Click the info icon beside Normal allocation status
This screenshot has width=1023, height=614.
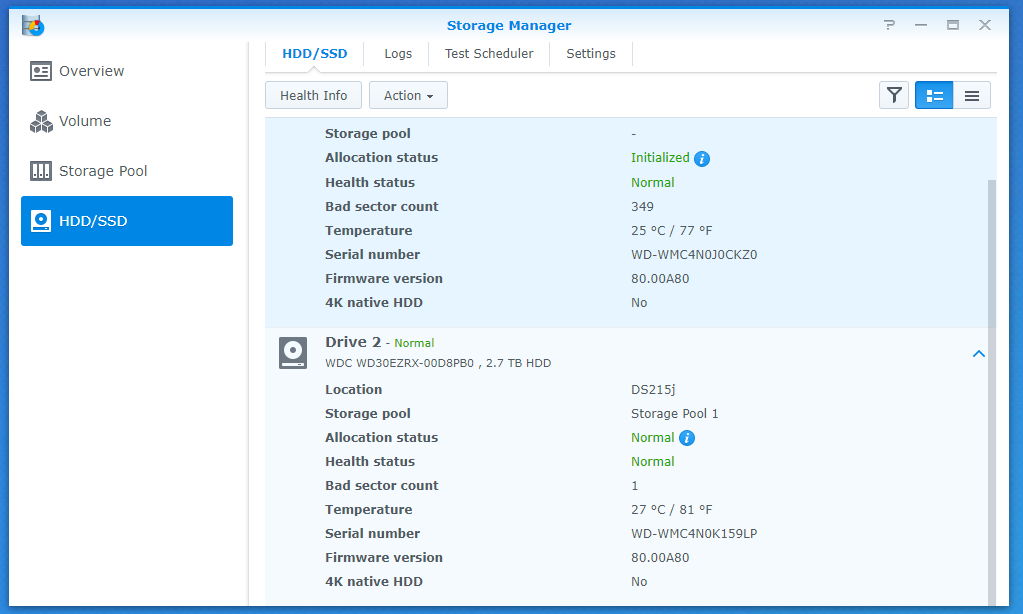click(687, 438)
